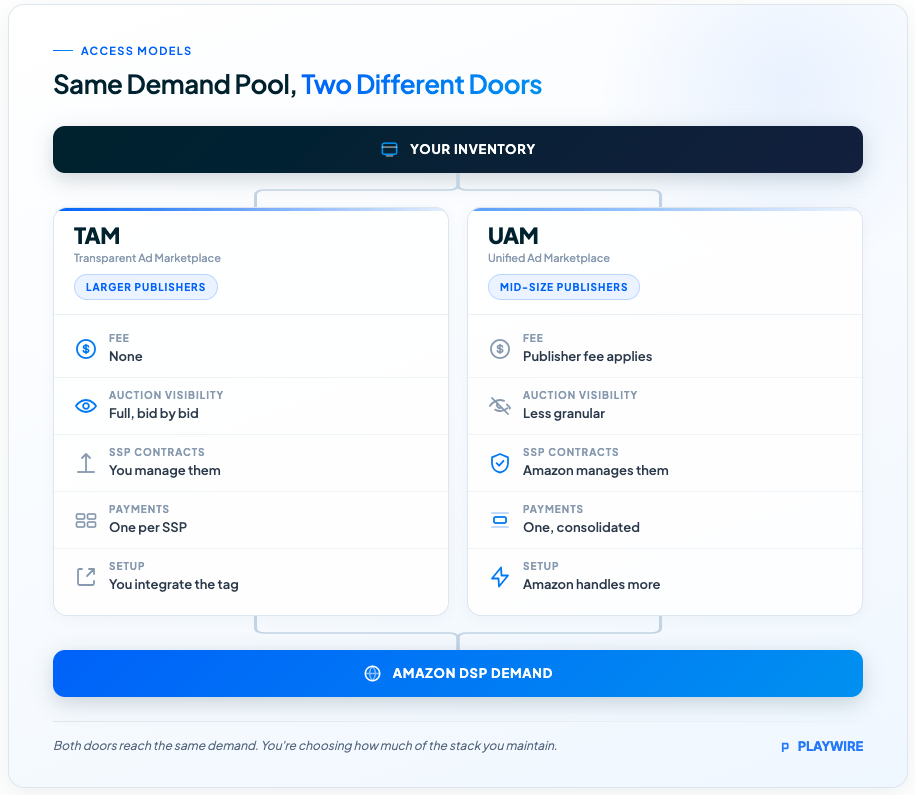Click 'Amazon manages them' text
The width and height of the screenshot is (915, 795).
coord(595,470)
